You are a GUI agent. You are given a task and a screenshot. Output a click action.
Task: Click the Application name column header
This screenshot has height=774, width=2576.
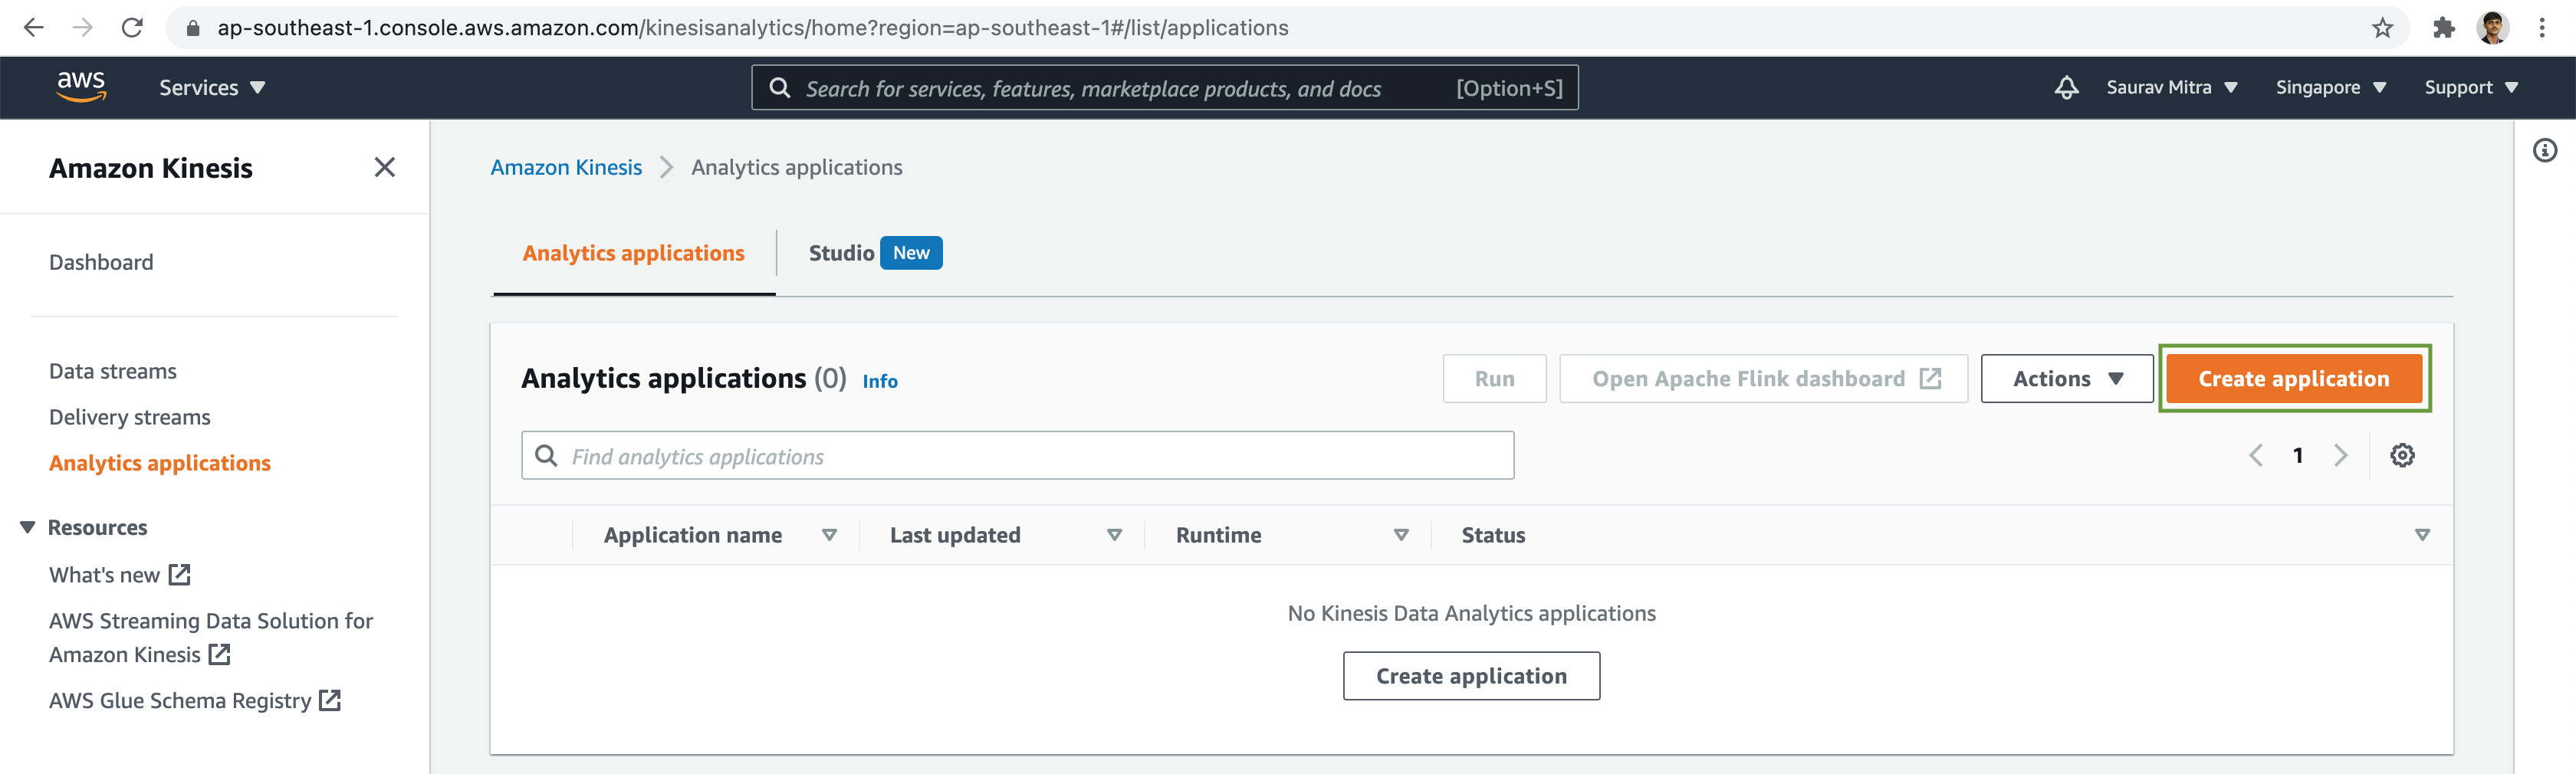[692, 536]
